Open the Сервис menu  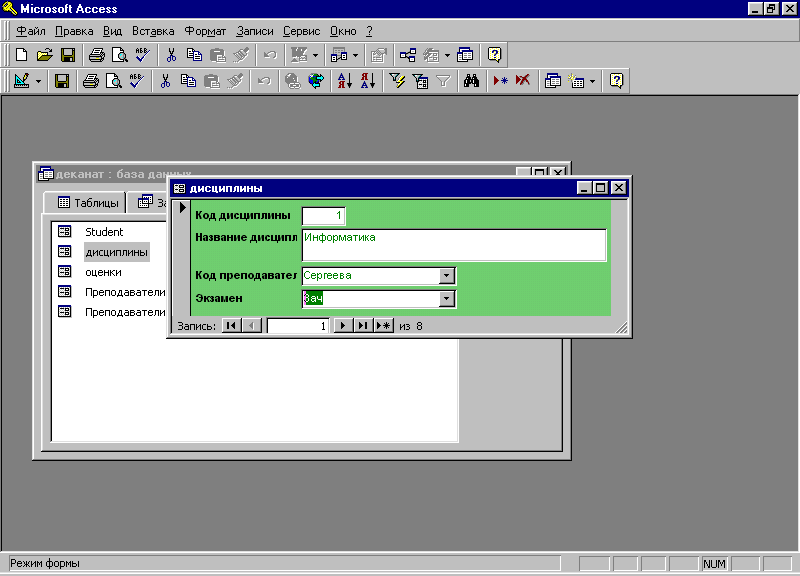pos(302,31)
